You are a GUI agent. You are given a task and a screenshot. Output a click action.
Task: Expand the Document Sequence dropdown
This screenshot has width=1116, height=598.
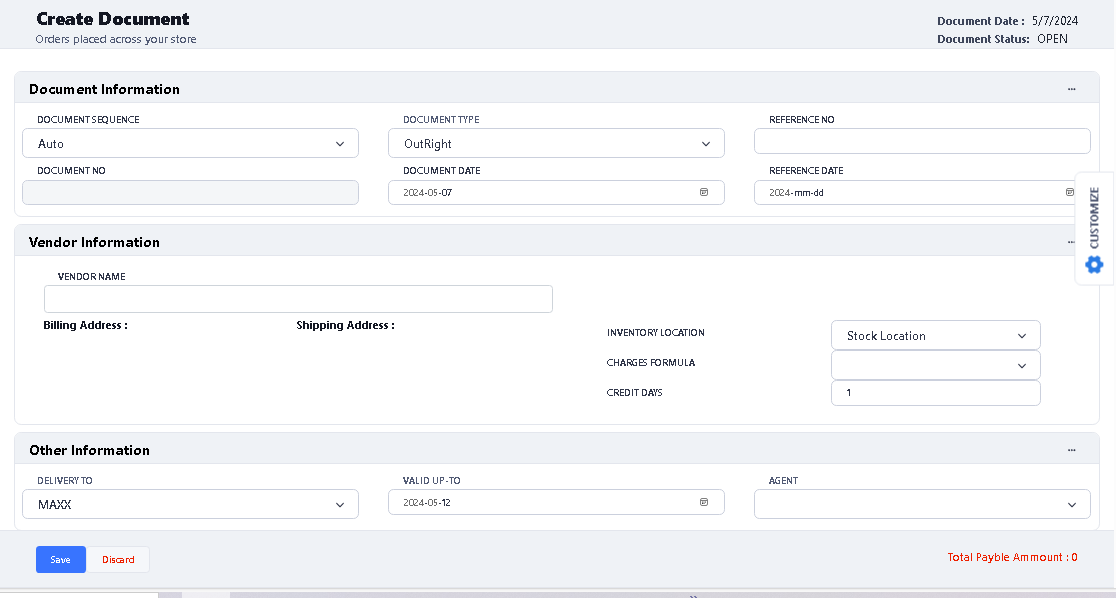click(x=190, y=144)
